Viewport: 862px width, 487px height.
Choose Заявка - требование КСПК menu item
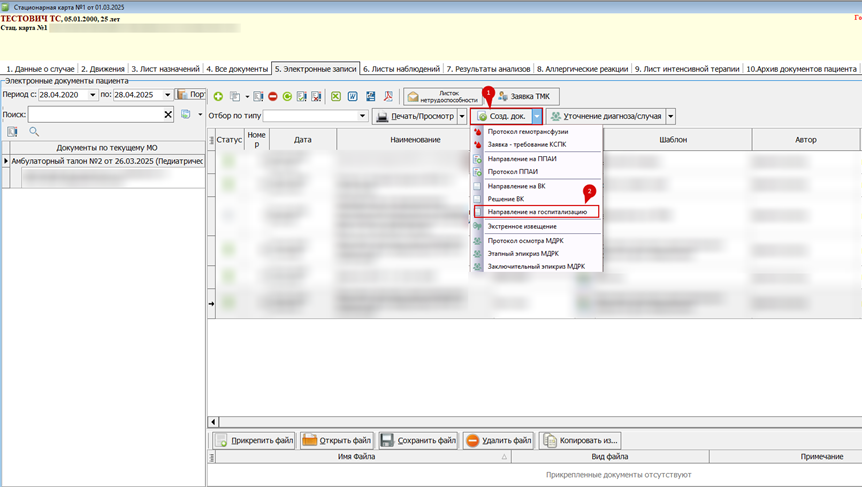point(537,145)
